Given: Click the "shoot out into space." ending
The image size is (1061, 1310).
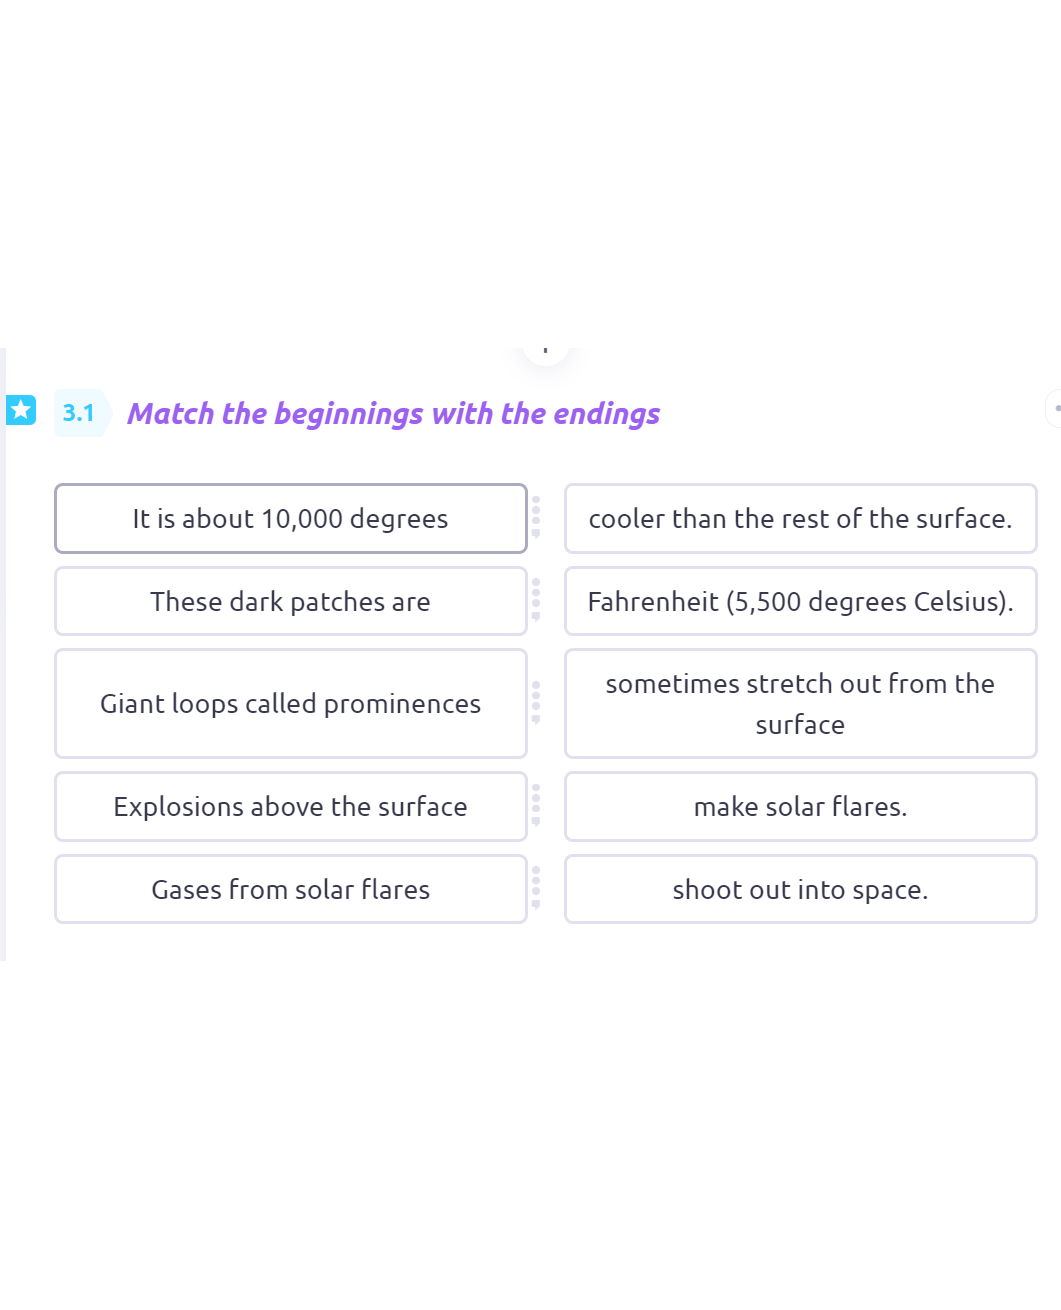Looking at the screenshot, I should click(x=801, y=889).
